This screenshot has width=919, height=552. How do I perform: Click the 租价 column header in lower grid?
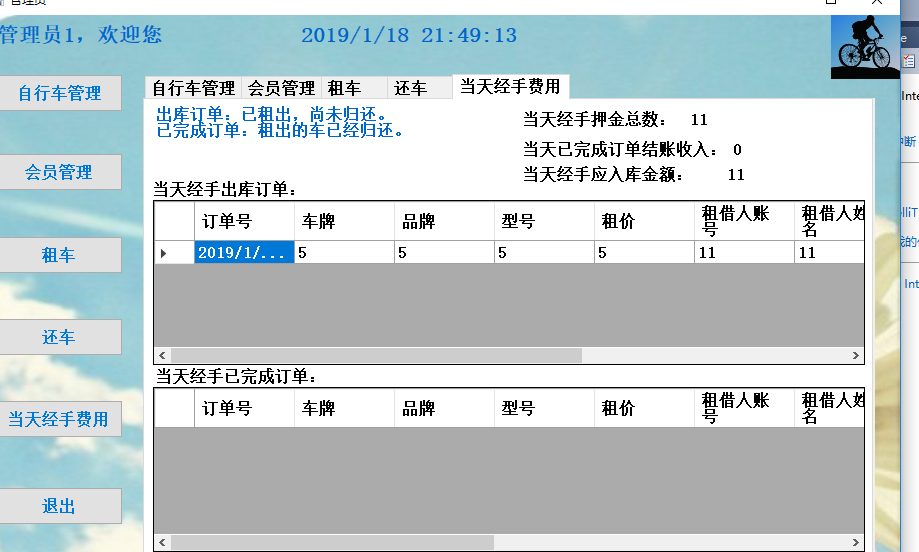[644, 408]
